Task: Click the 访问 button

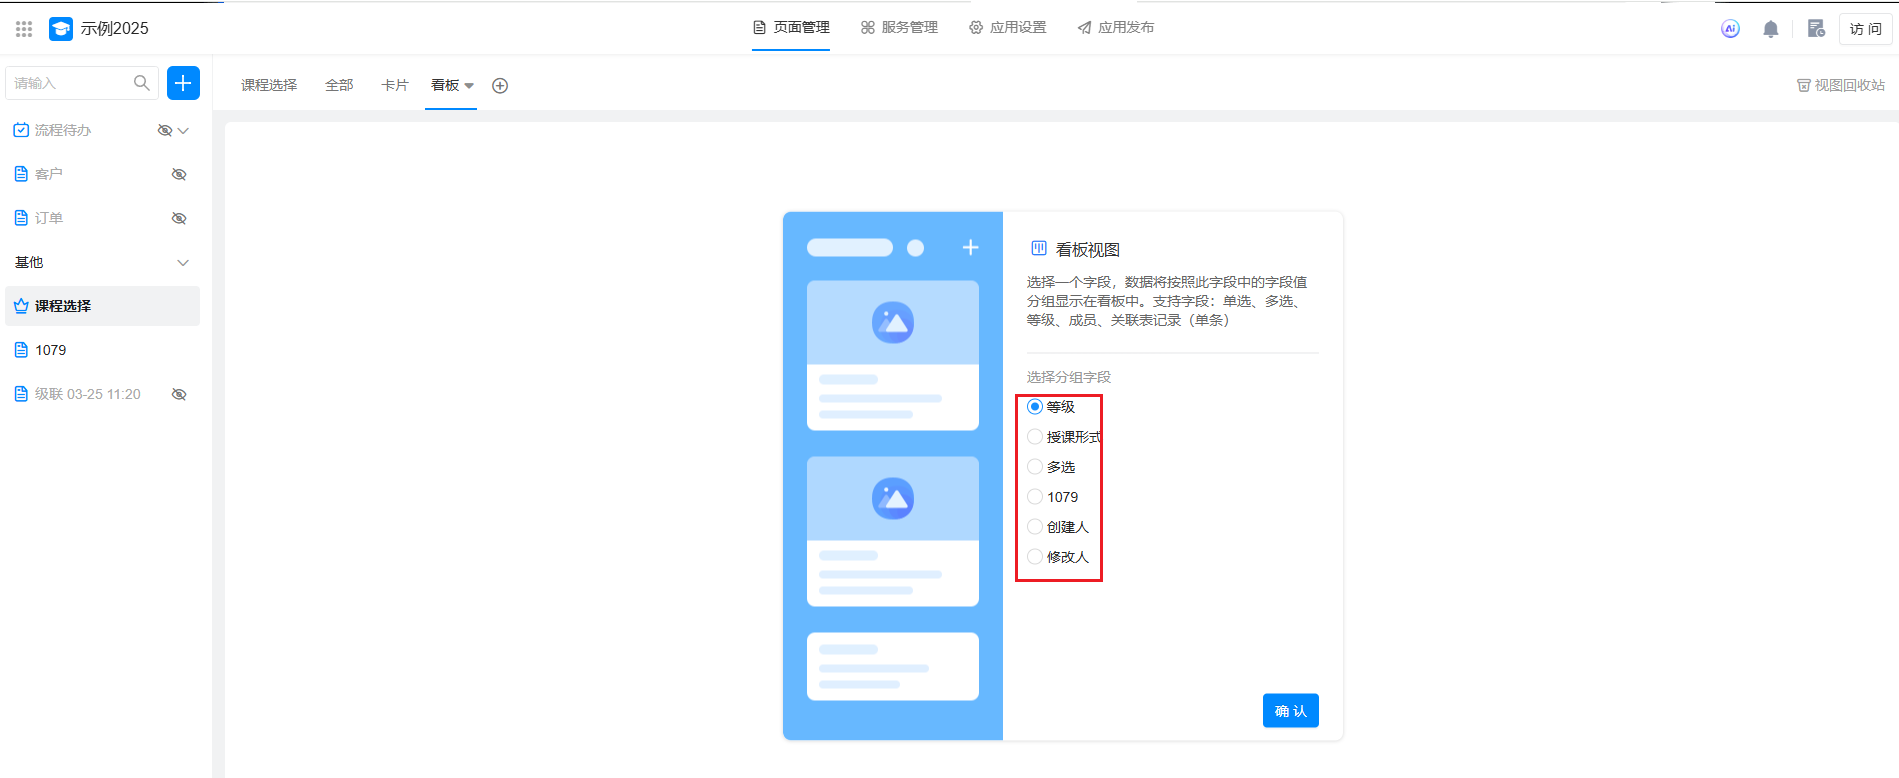Action: pos(1865,29)
